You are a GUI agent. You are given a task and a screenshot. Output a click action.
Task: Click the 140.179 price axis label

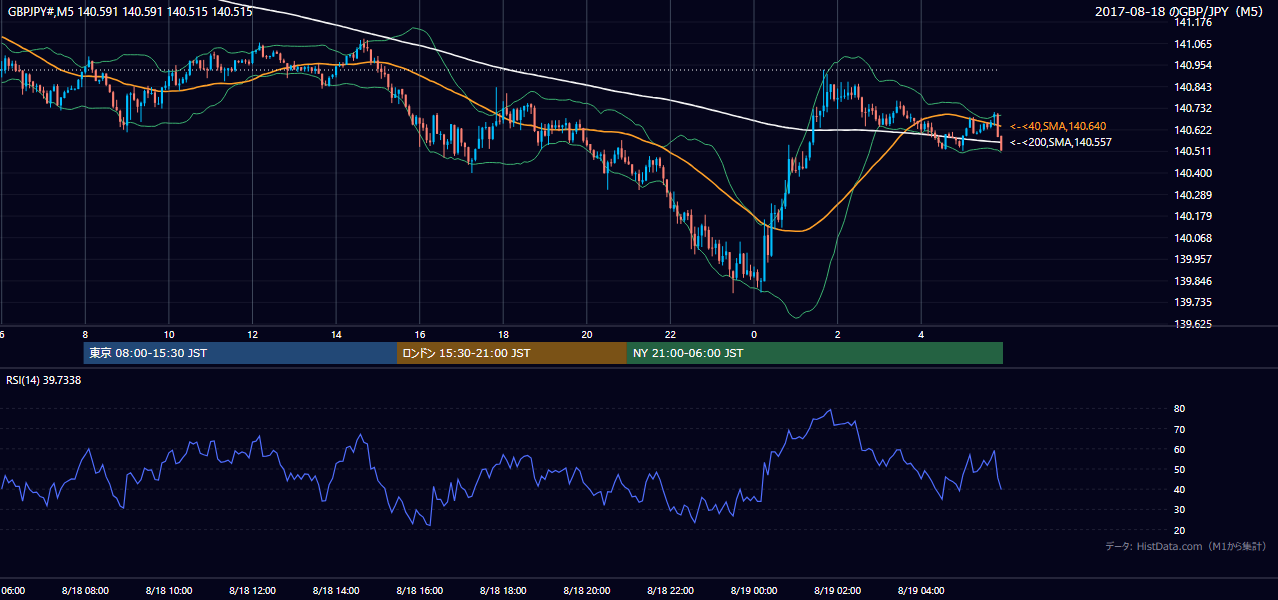click(x=1194, y=216)
